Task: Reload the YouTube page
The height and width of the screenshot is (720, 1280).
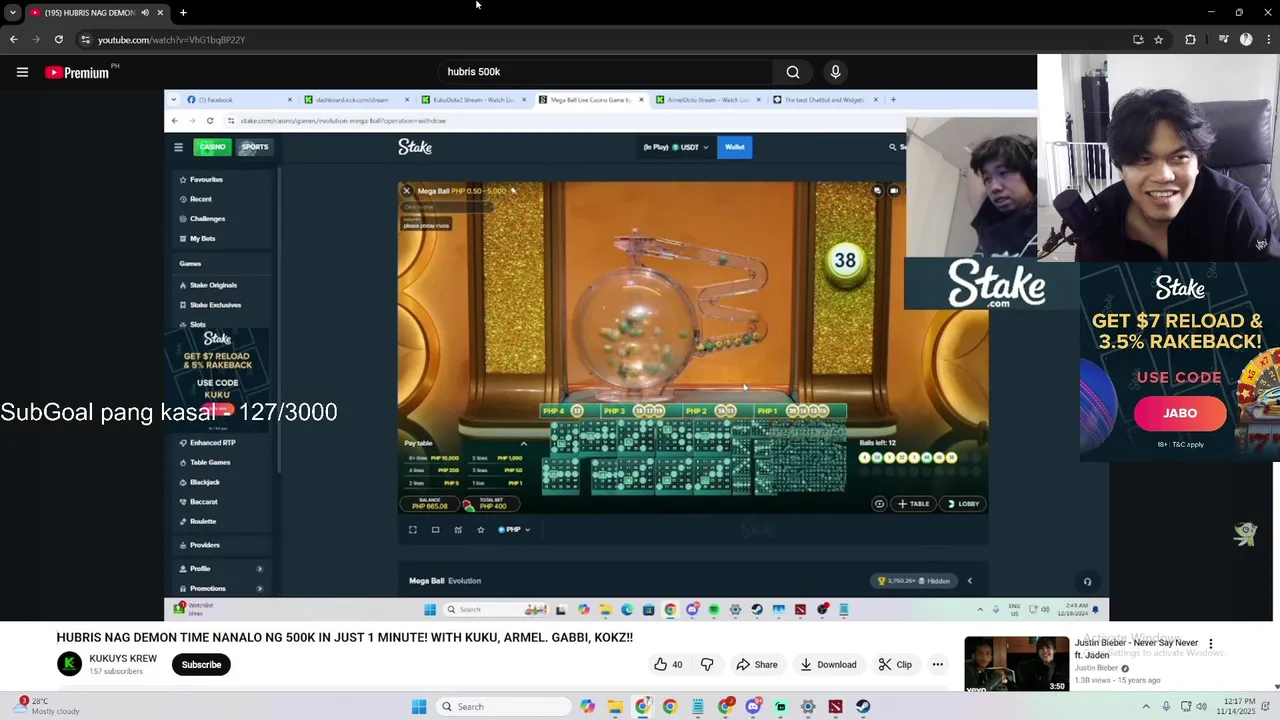Action: pos(59,40)
